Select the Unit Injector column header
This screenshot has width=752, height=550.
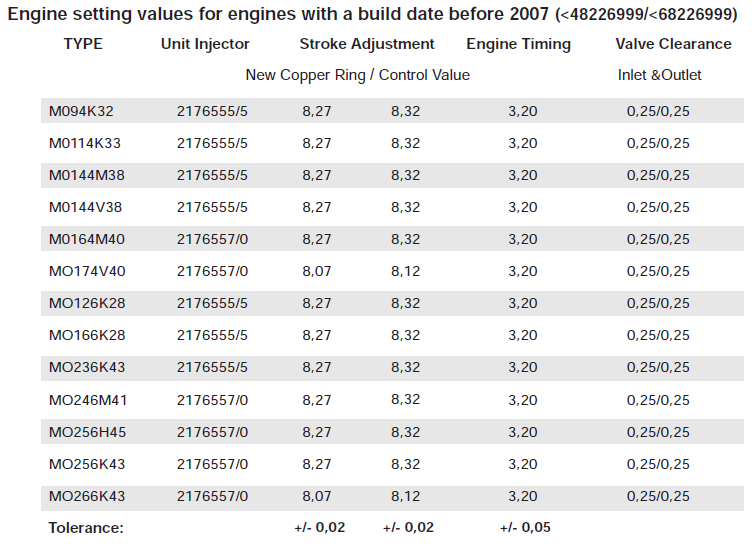pyautogui.click(x=205, y=44)
